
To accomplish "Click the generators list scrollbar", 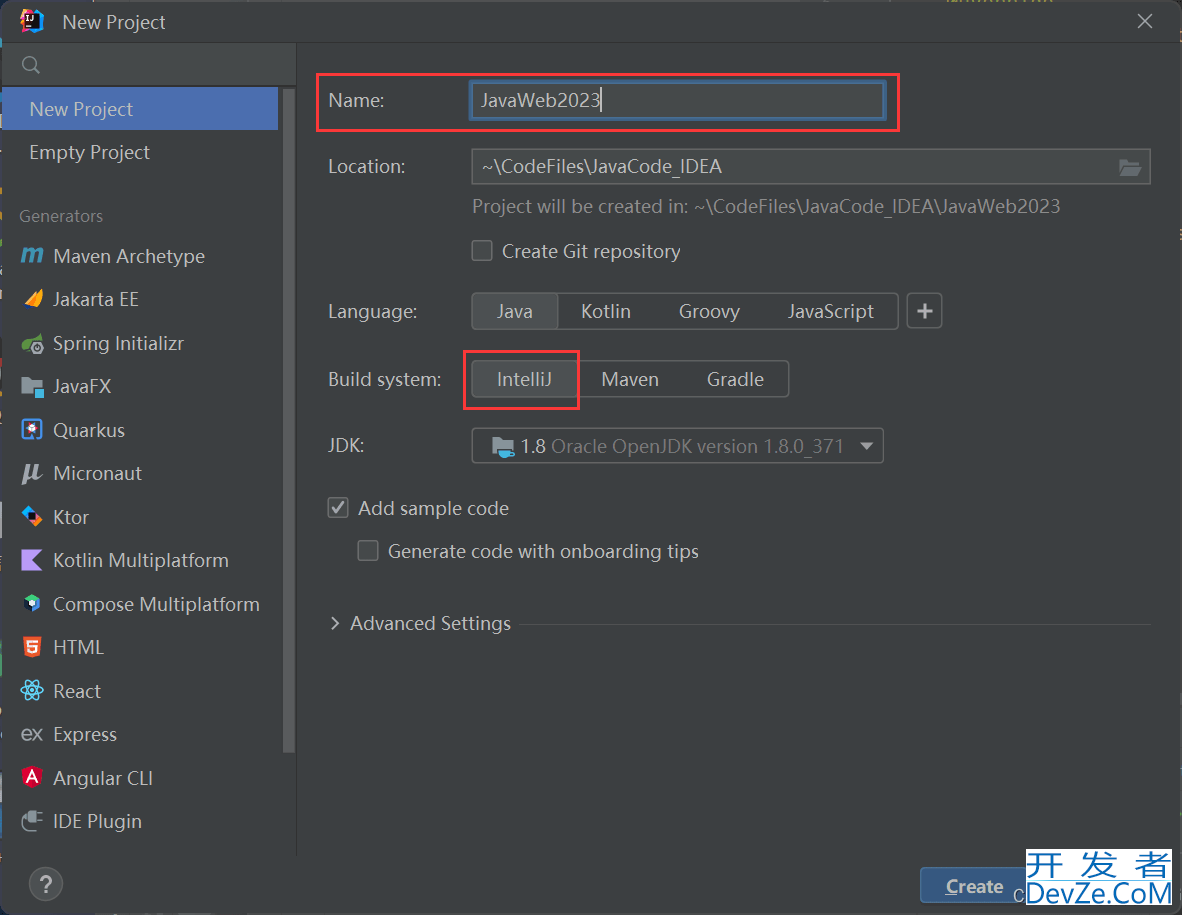I will [x=289, y=419].
